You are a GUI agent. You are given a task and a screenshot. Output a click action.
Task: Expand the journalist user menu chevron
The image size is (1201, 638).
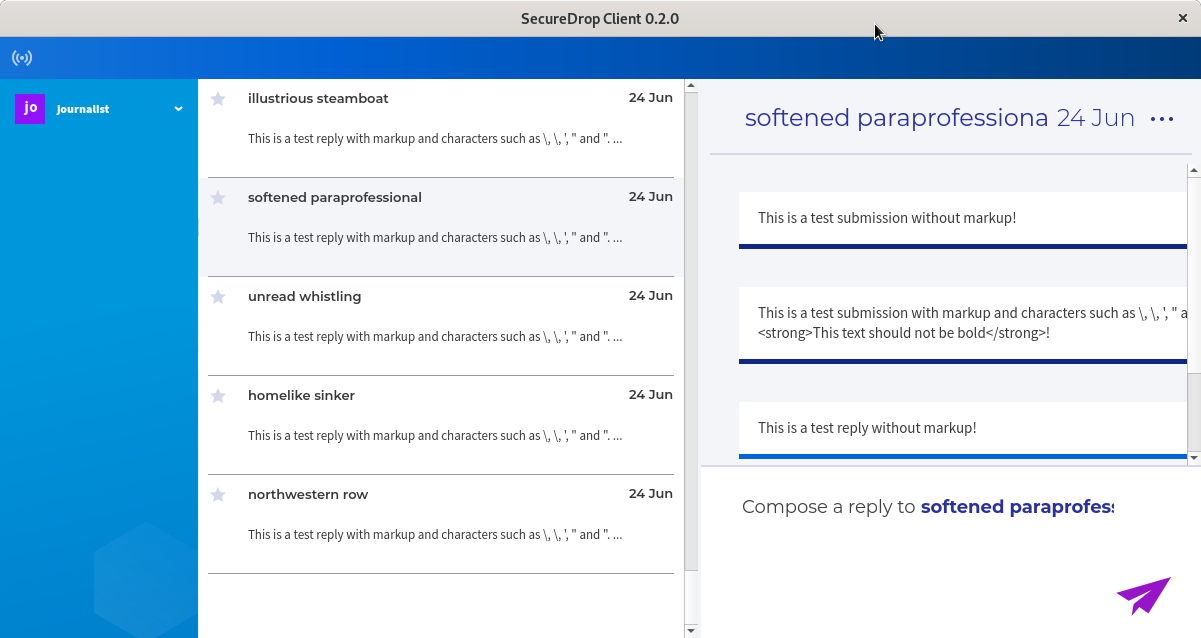178,109
